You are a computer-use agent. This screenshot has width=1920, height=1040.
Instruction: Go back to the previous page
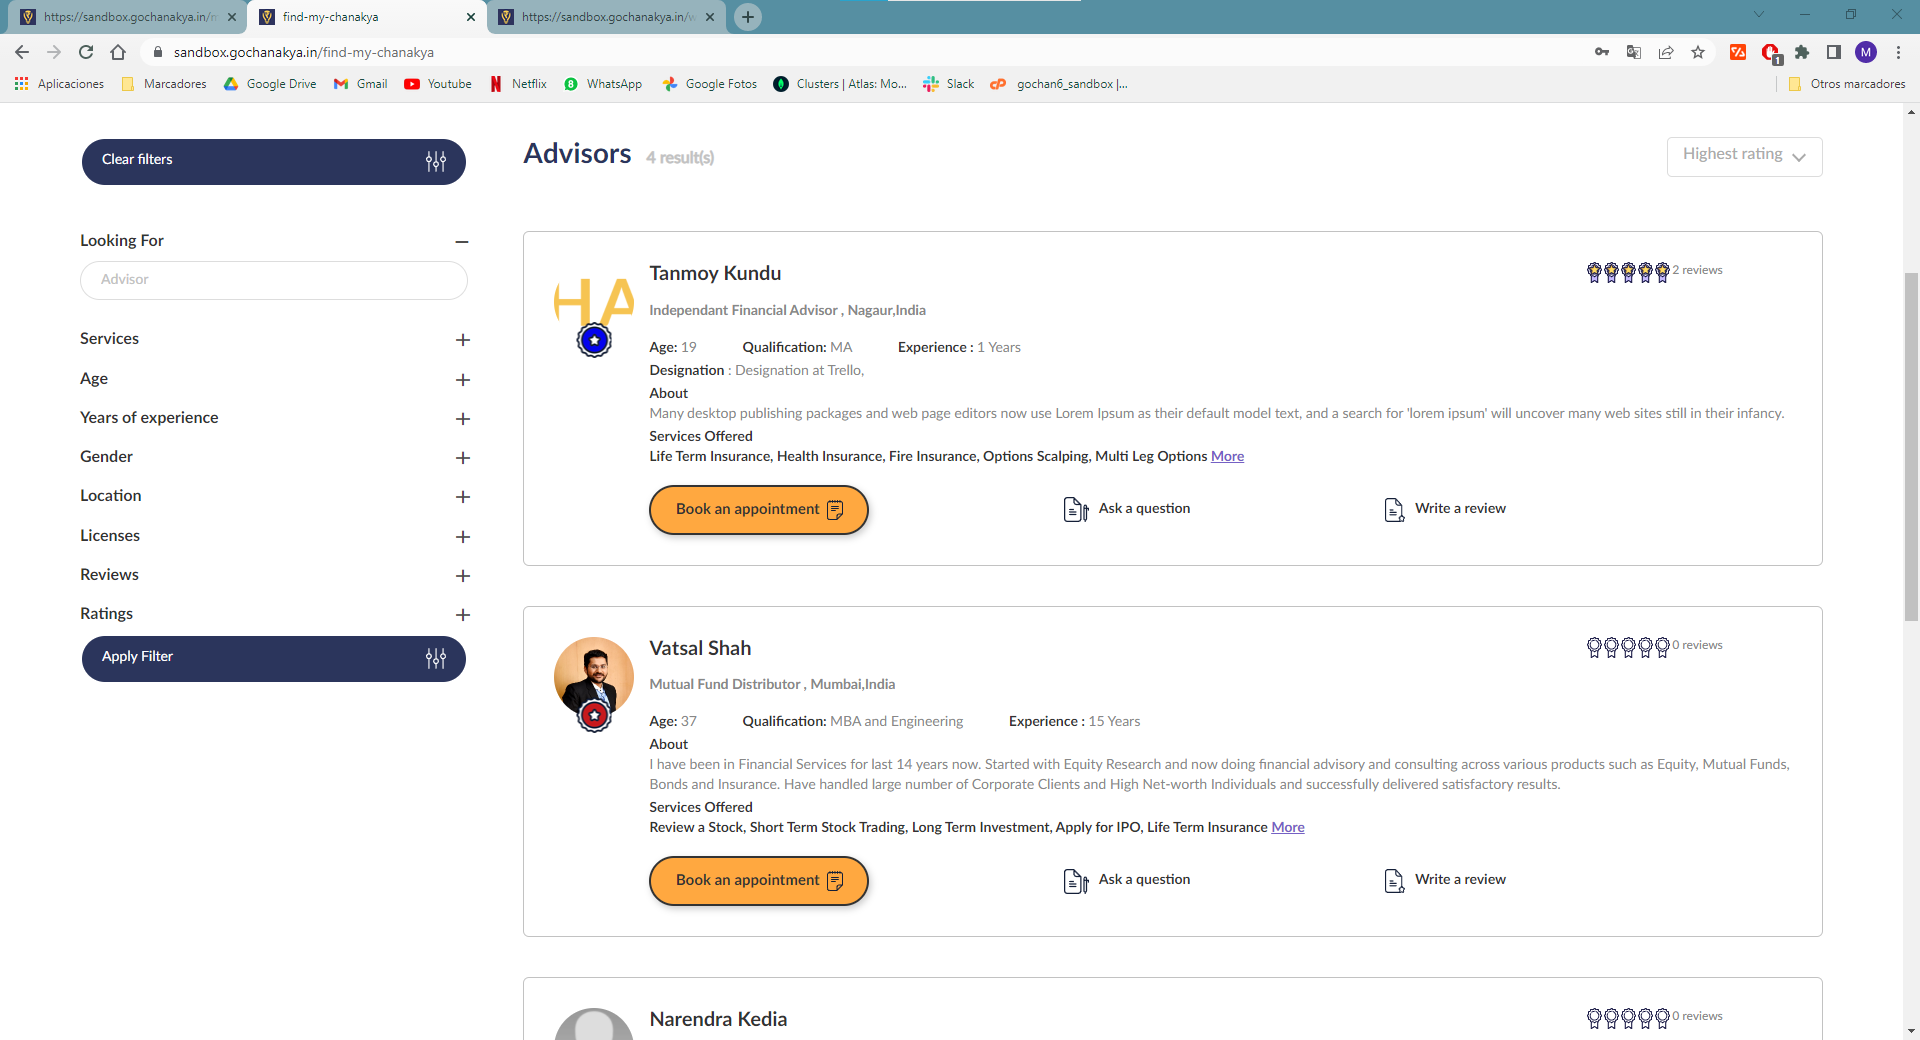coord(22,52)
